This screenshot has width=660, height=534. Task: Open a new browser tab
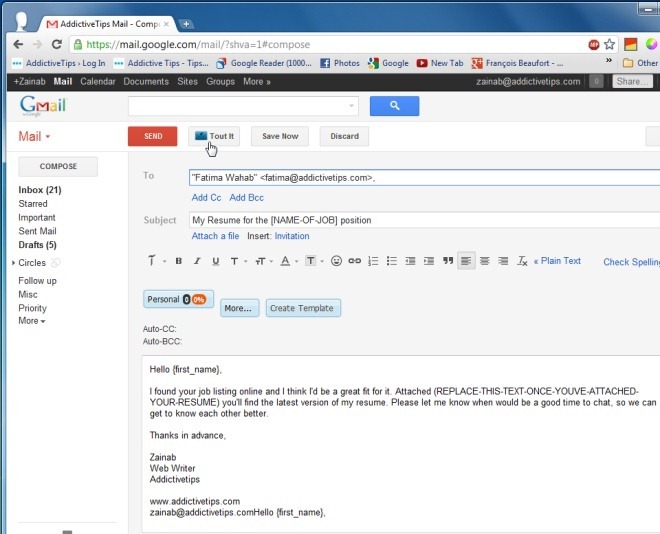186,24
